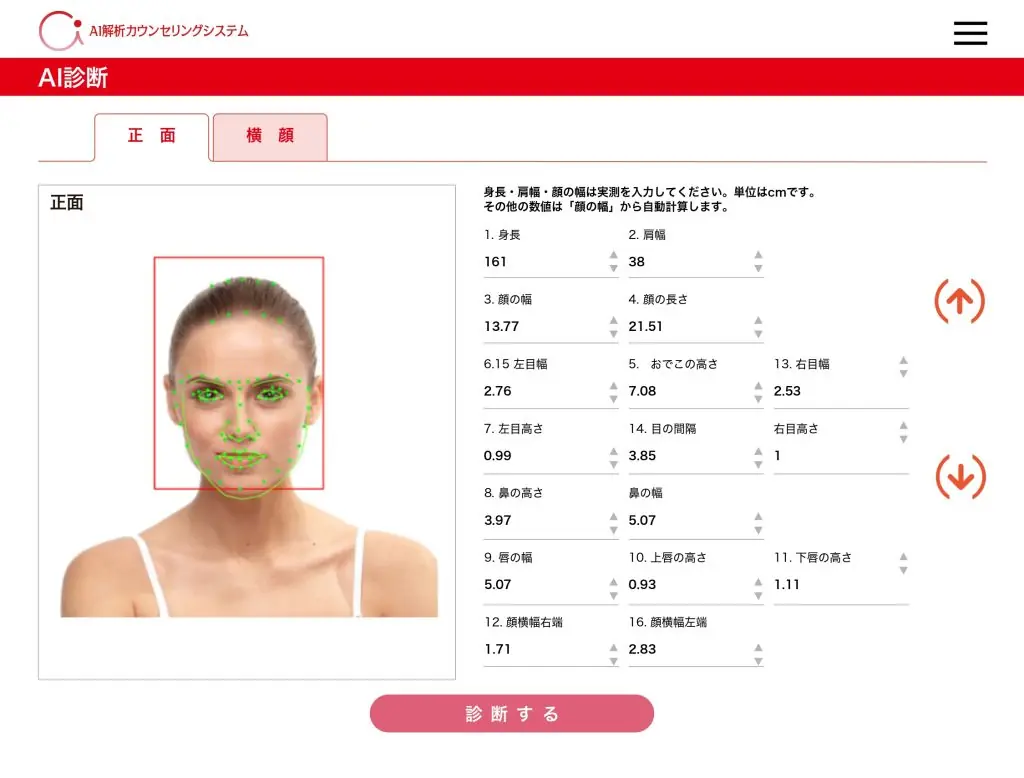Screen dimensions: 1024x778
Task: Click the おでこの高さ input field
Action: point(685,391)
